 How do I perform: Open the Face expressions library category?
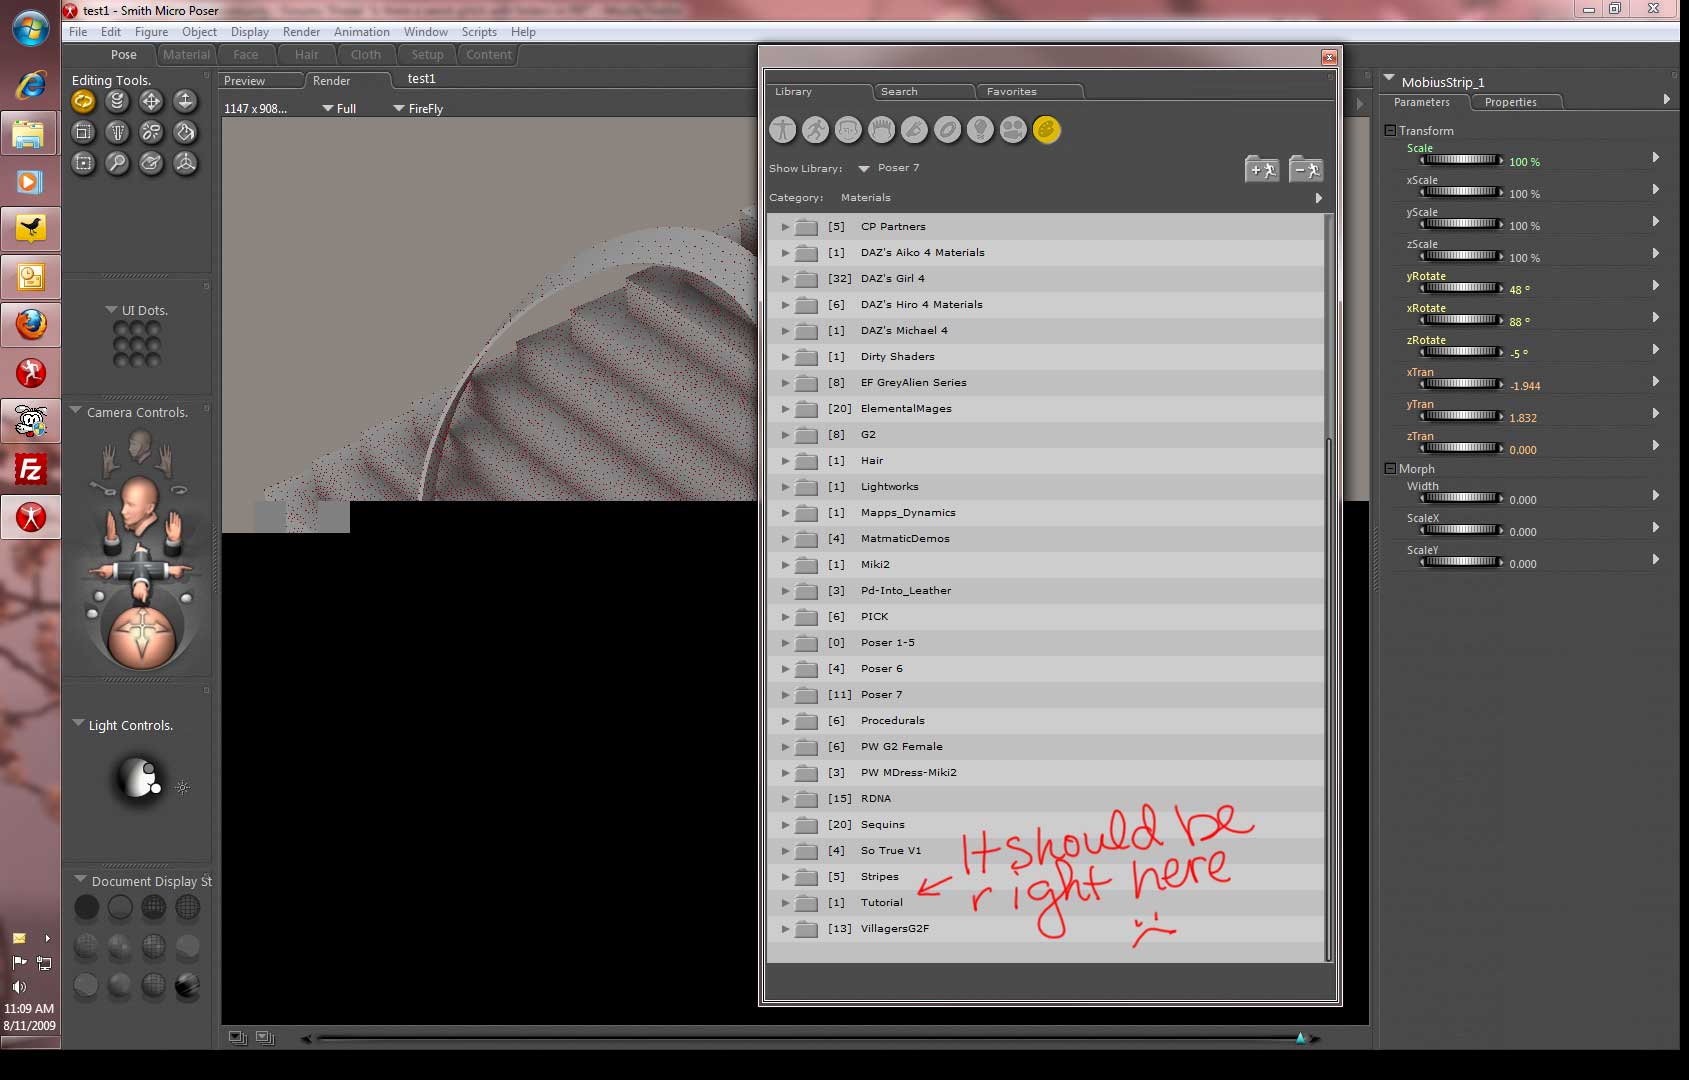(x=849, y=130)
